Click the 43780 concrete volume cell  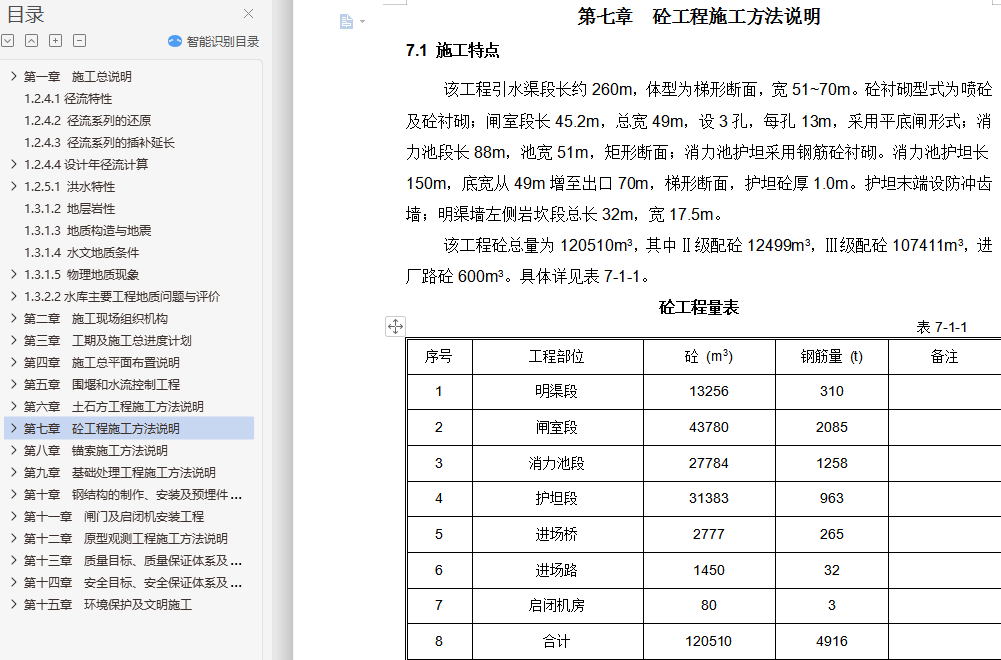(x=709, y=427)
